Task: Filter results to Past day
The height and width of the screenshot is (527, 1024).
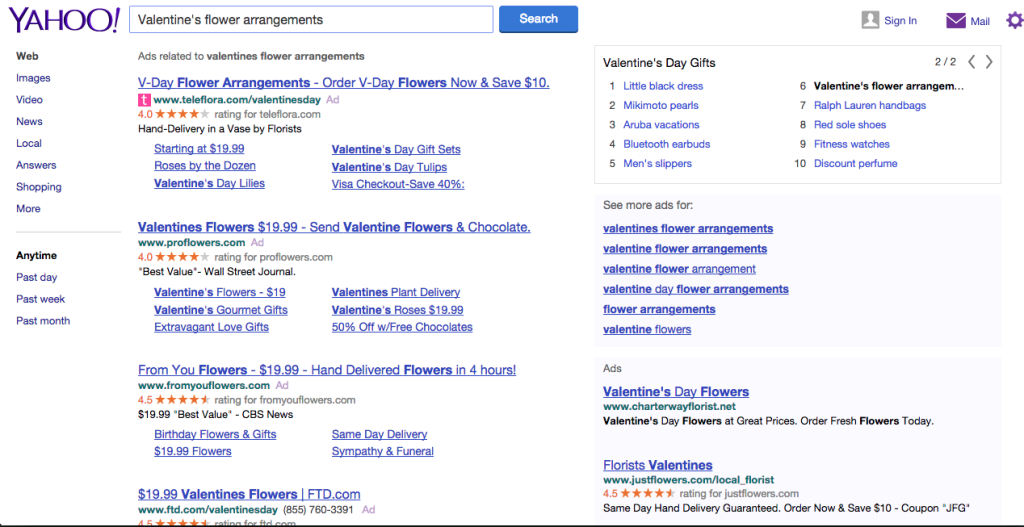Action: pyautogui.click(x=37, y=277)
